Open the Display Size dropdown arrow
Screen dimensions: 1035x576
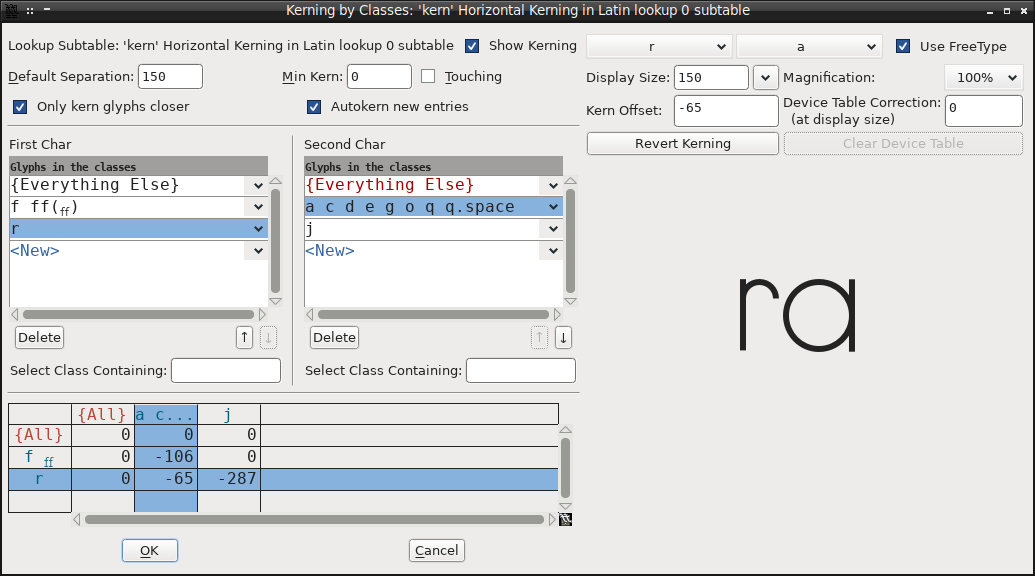point(765,78)
